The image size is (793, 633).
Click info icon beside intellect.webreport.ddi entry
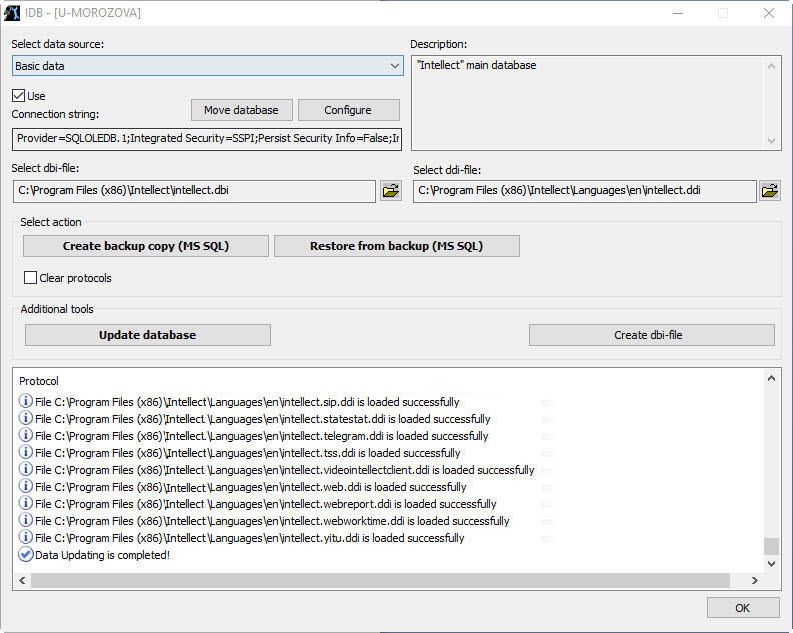point(25,503)
